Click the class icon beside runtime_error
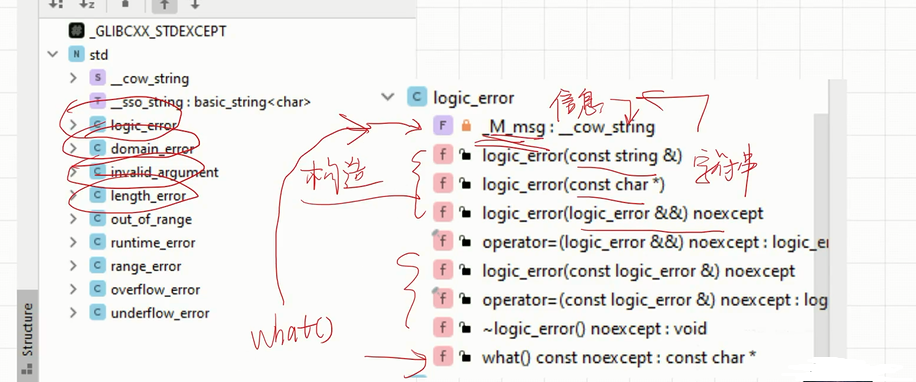Image resolution: width=916 pixels, height=382 pixels. 98,242
